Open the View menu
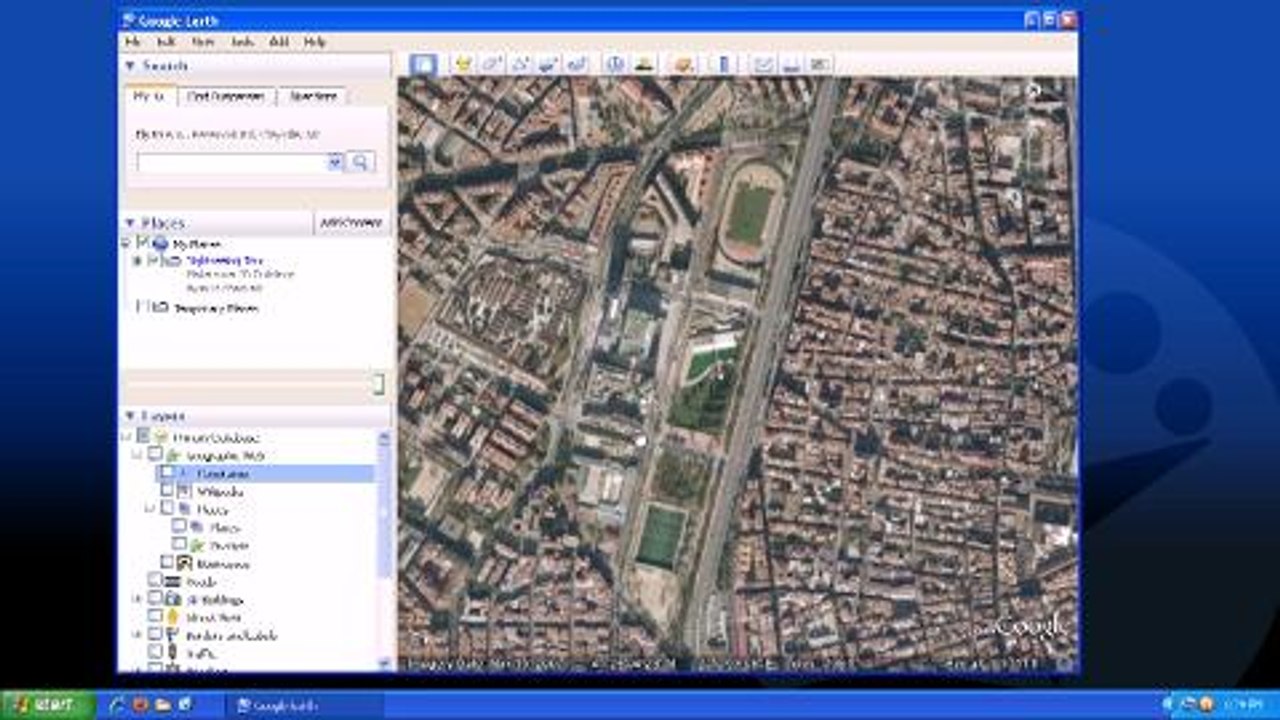Image resolution: width=1280 pixels, height=720 pixels. 203,42
